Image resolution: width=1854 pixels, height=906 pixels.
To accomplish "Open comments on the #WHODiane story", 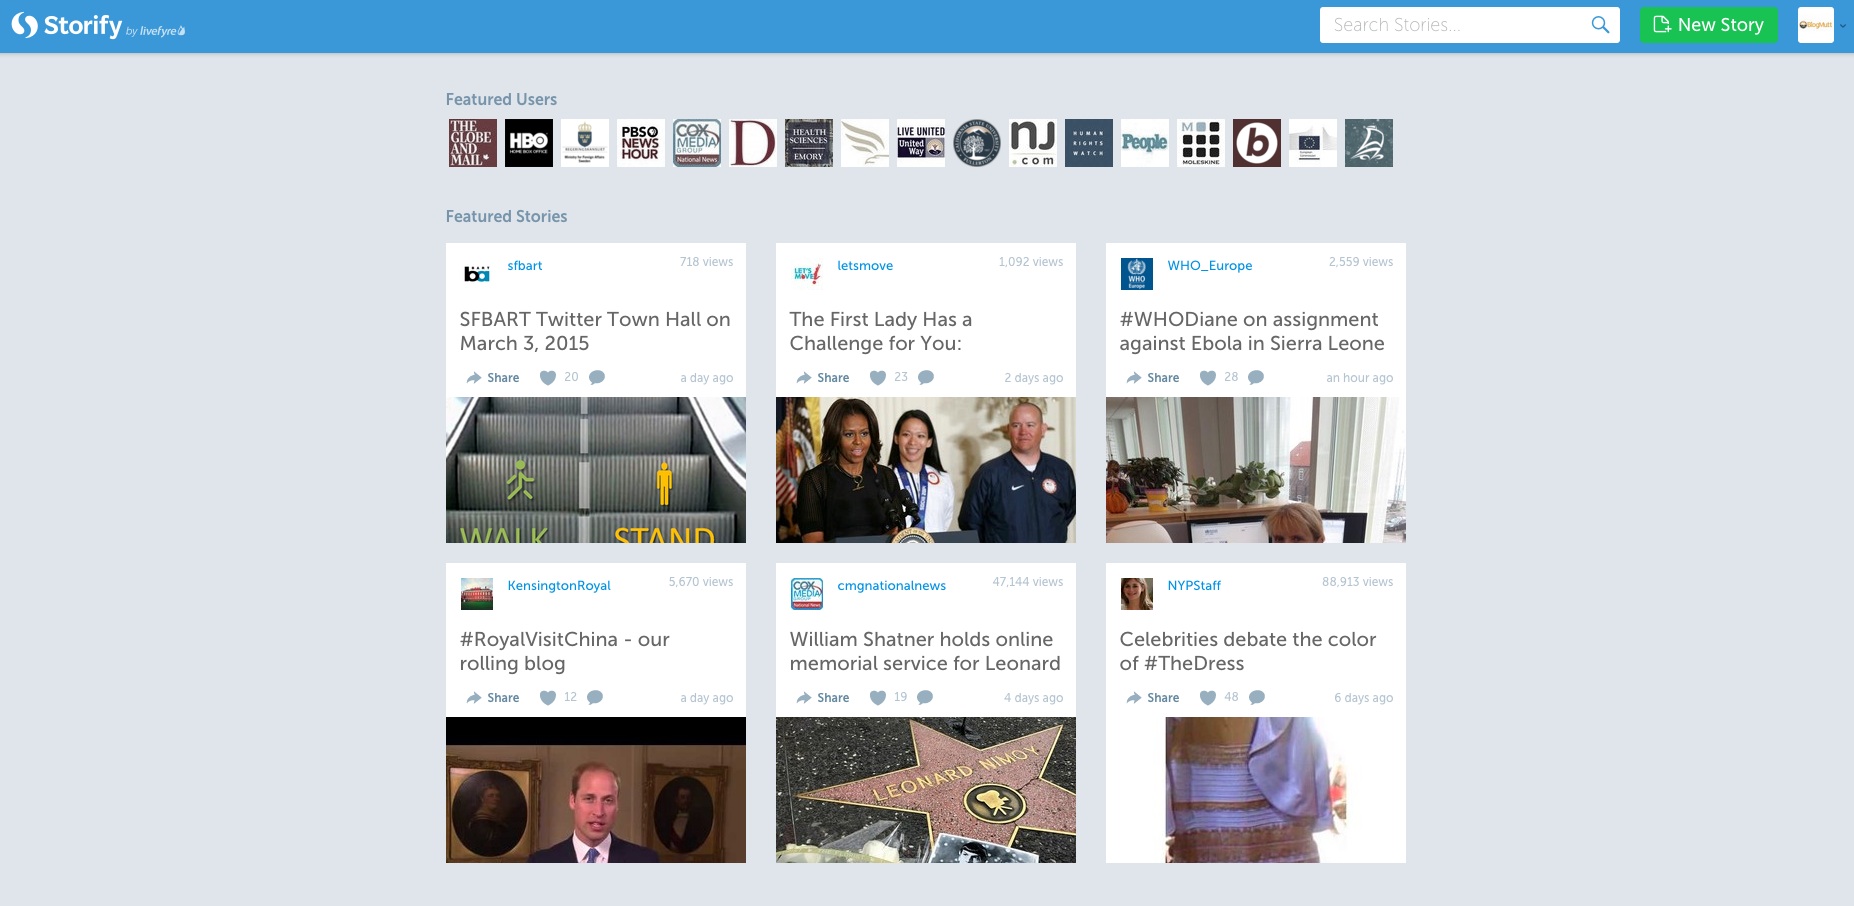I will (1256, 378).
